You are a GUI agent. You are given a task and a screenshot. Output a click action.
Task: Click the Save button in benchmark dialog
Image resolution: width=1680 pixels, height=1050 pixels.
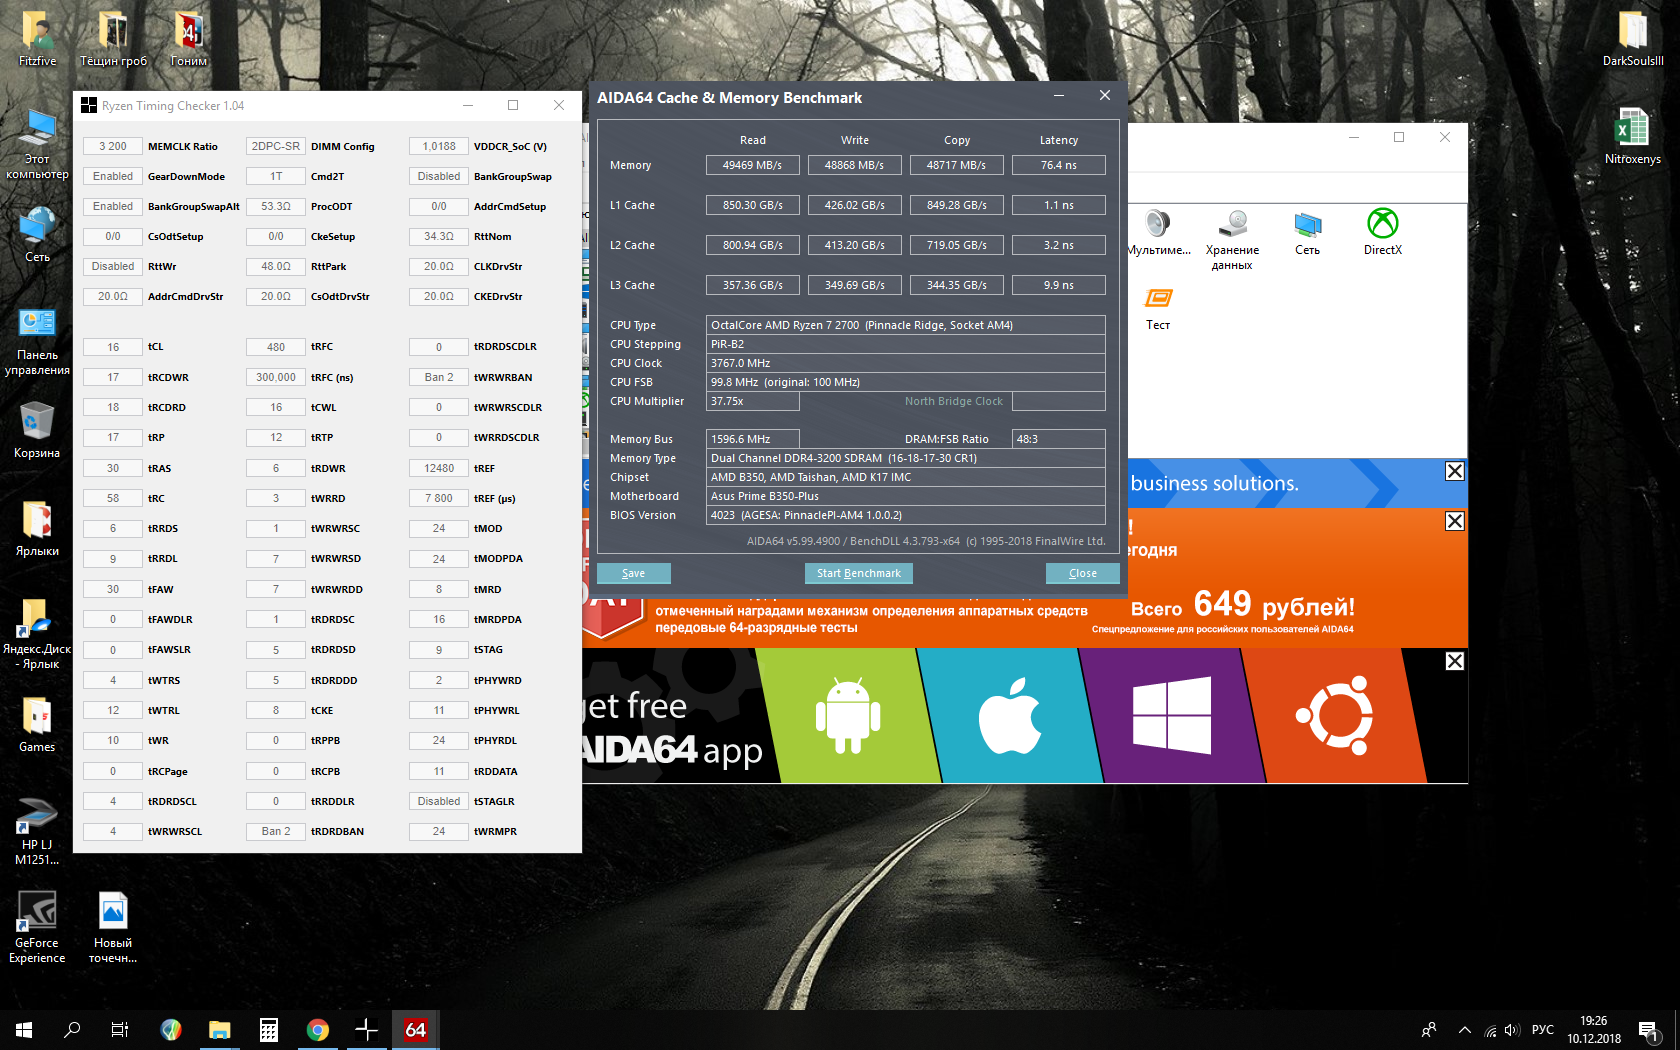(x=633, y=573)
